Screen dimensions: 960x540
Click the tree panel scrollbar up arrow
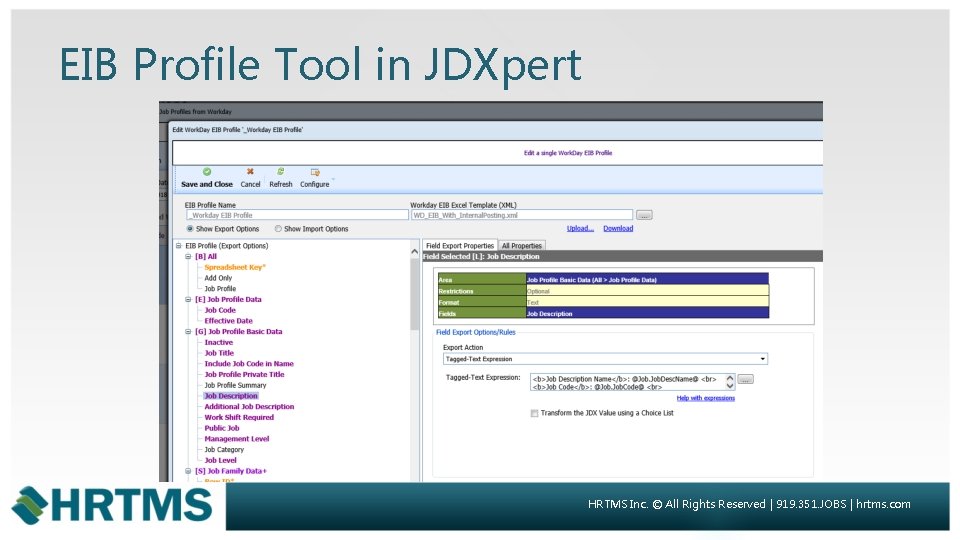pyautogui.click(x=414, y=252)
